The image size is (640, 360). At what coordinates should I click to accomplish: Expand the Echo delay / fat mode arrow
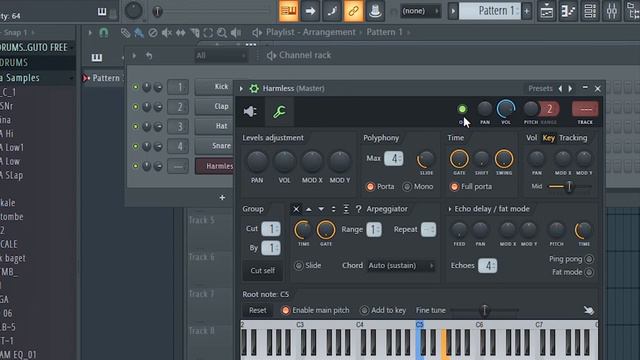[450, 209]
